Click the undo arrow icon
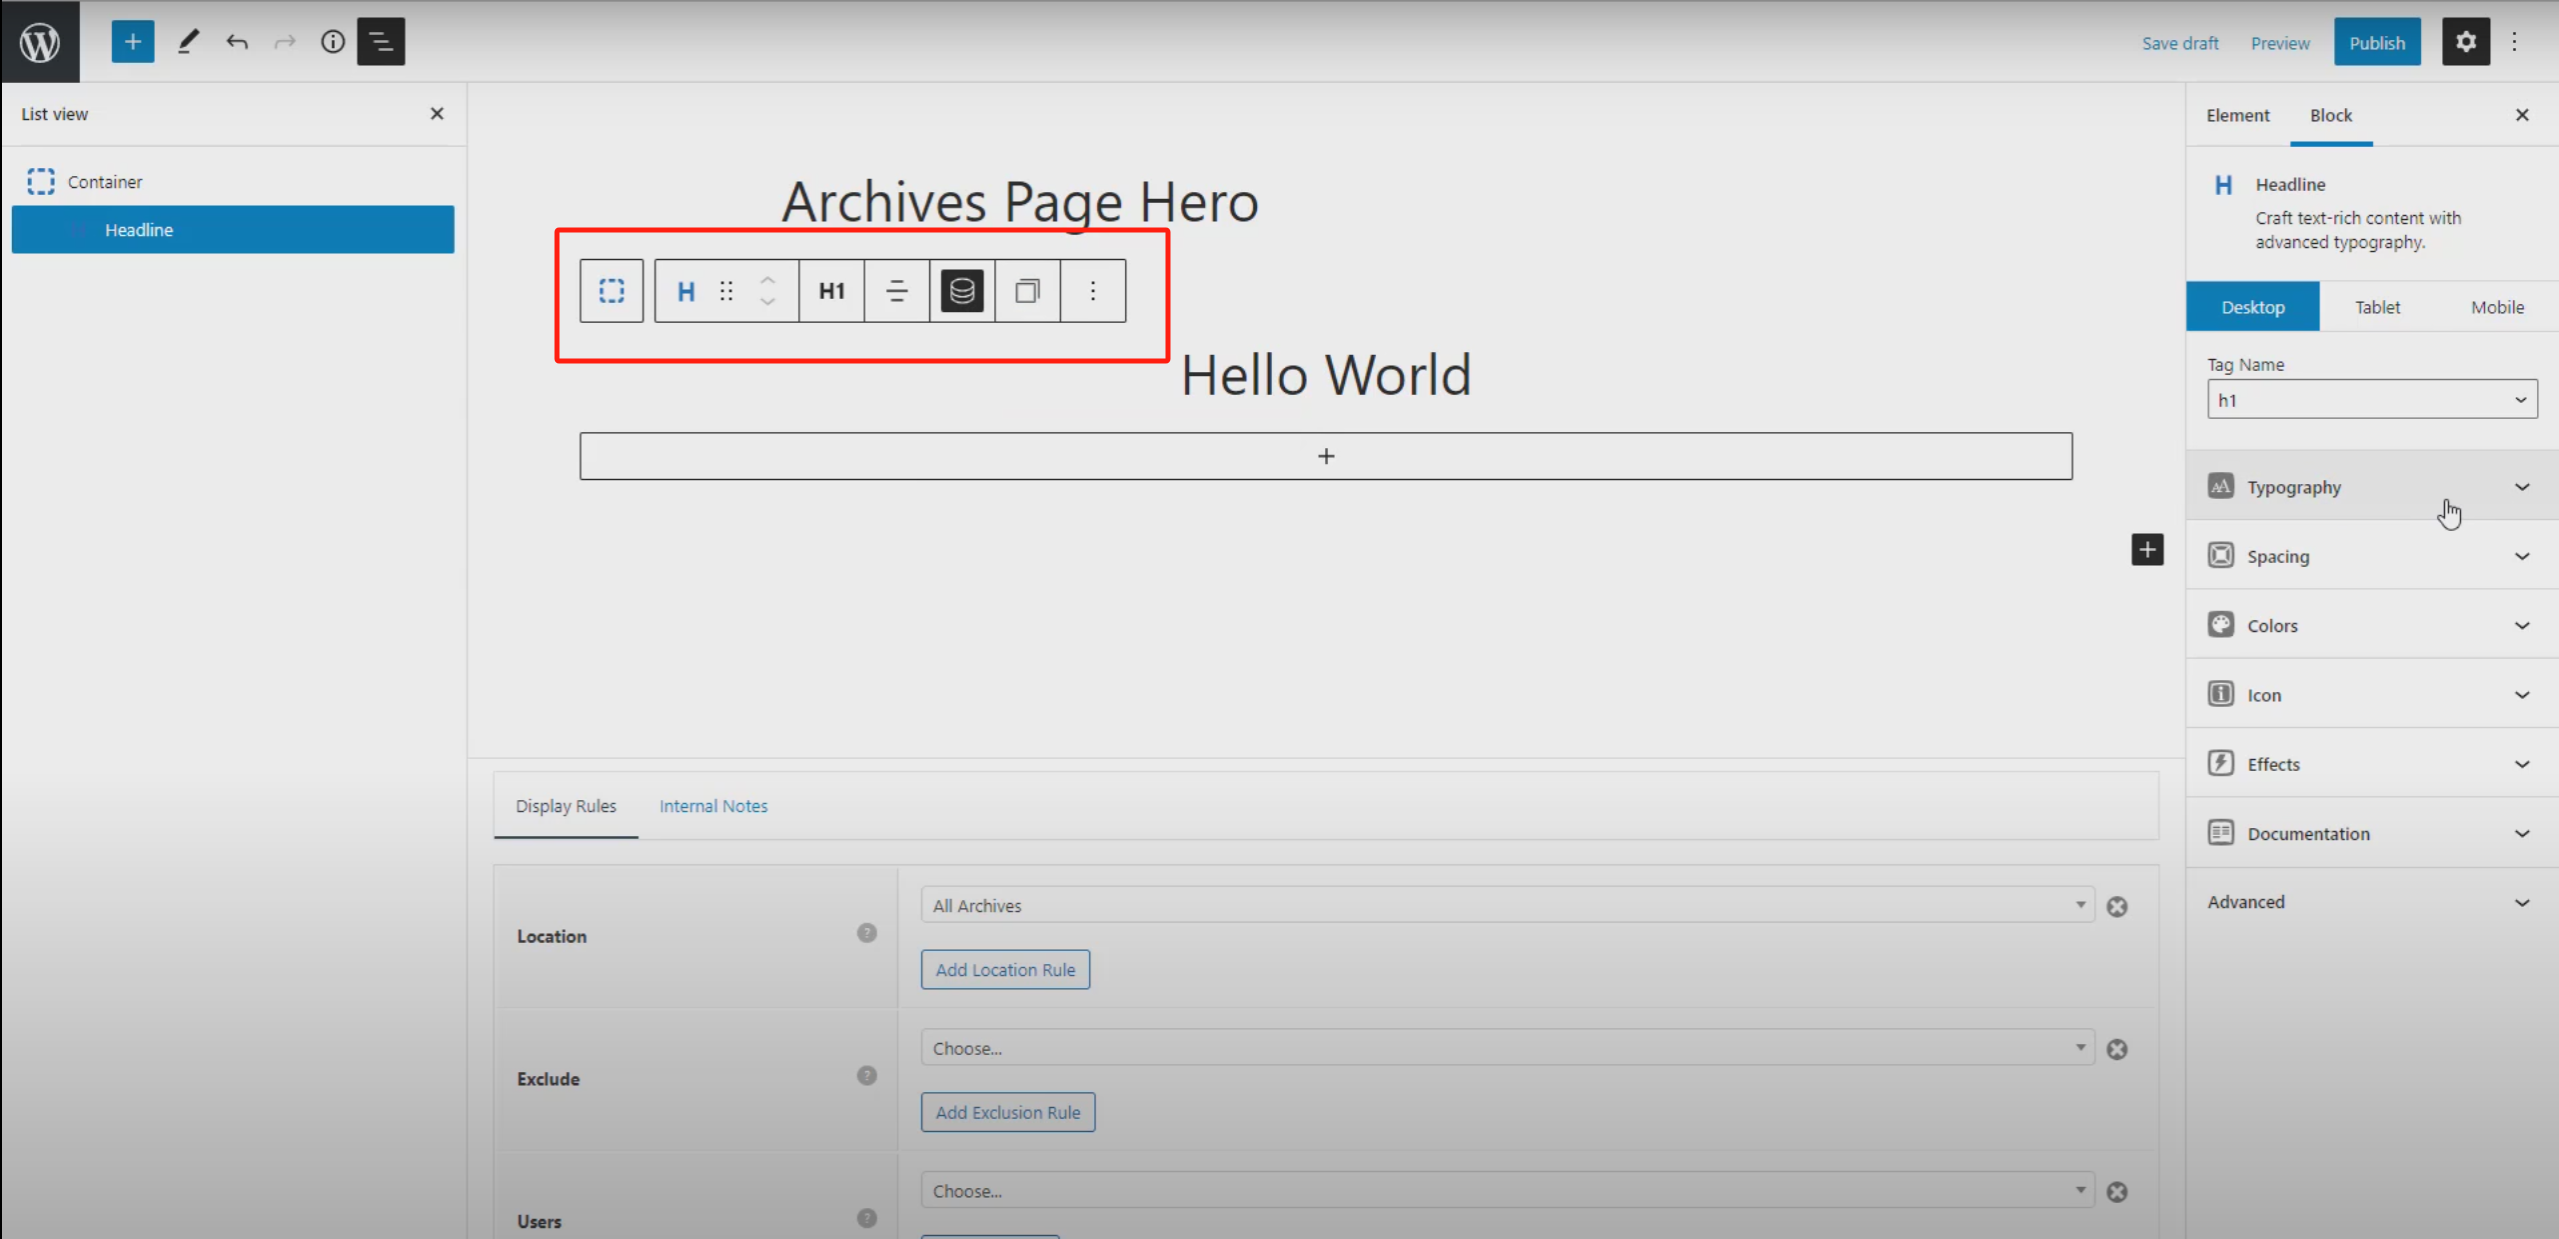Image resolution: width=2559 pixels, height=1239 pixels. [237, 42]
